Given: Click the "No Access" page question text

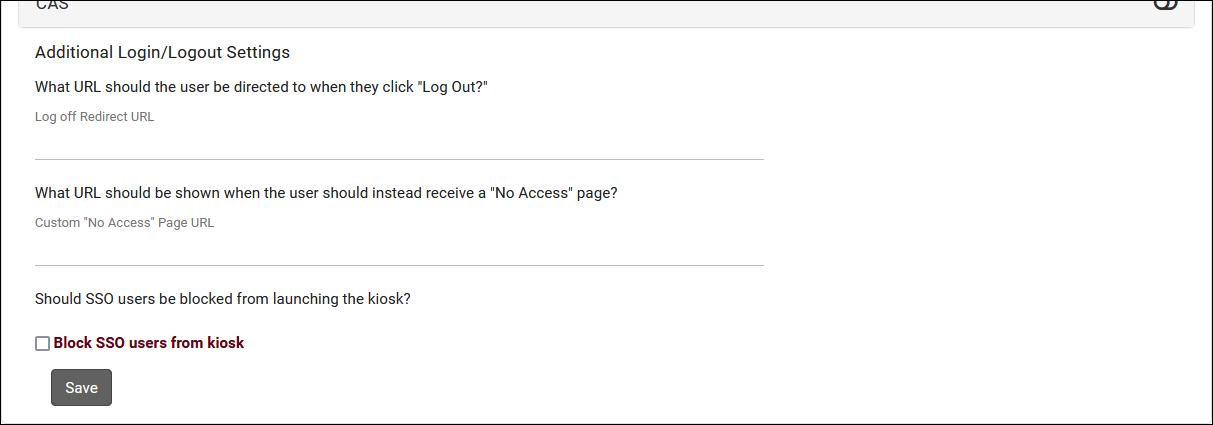Looking at the screenshot, I should (326, 193).
